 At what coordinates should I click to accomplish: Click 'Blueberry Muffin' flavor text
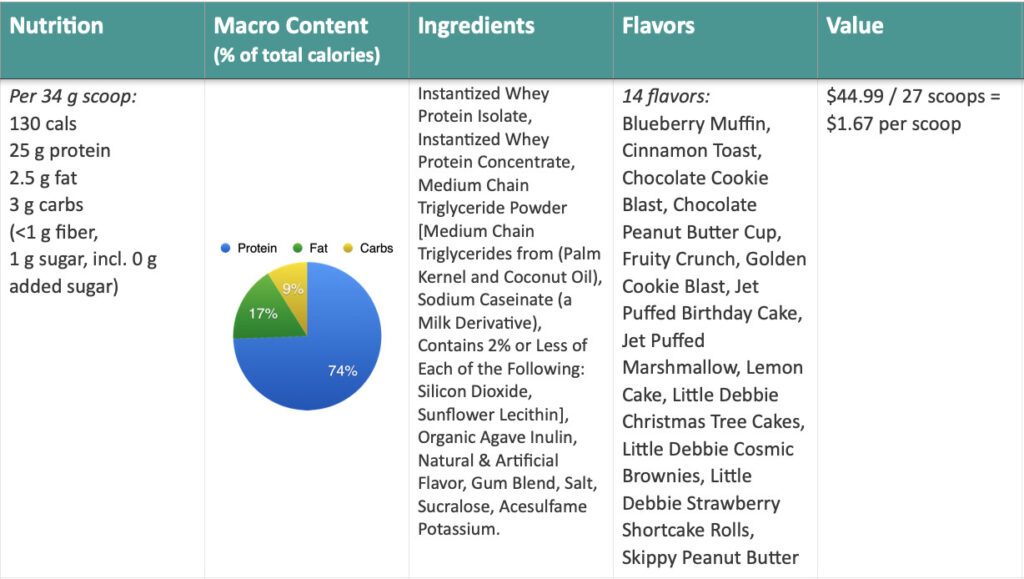[x=696, y=123]
